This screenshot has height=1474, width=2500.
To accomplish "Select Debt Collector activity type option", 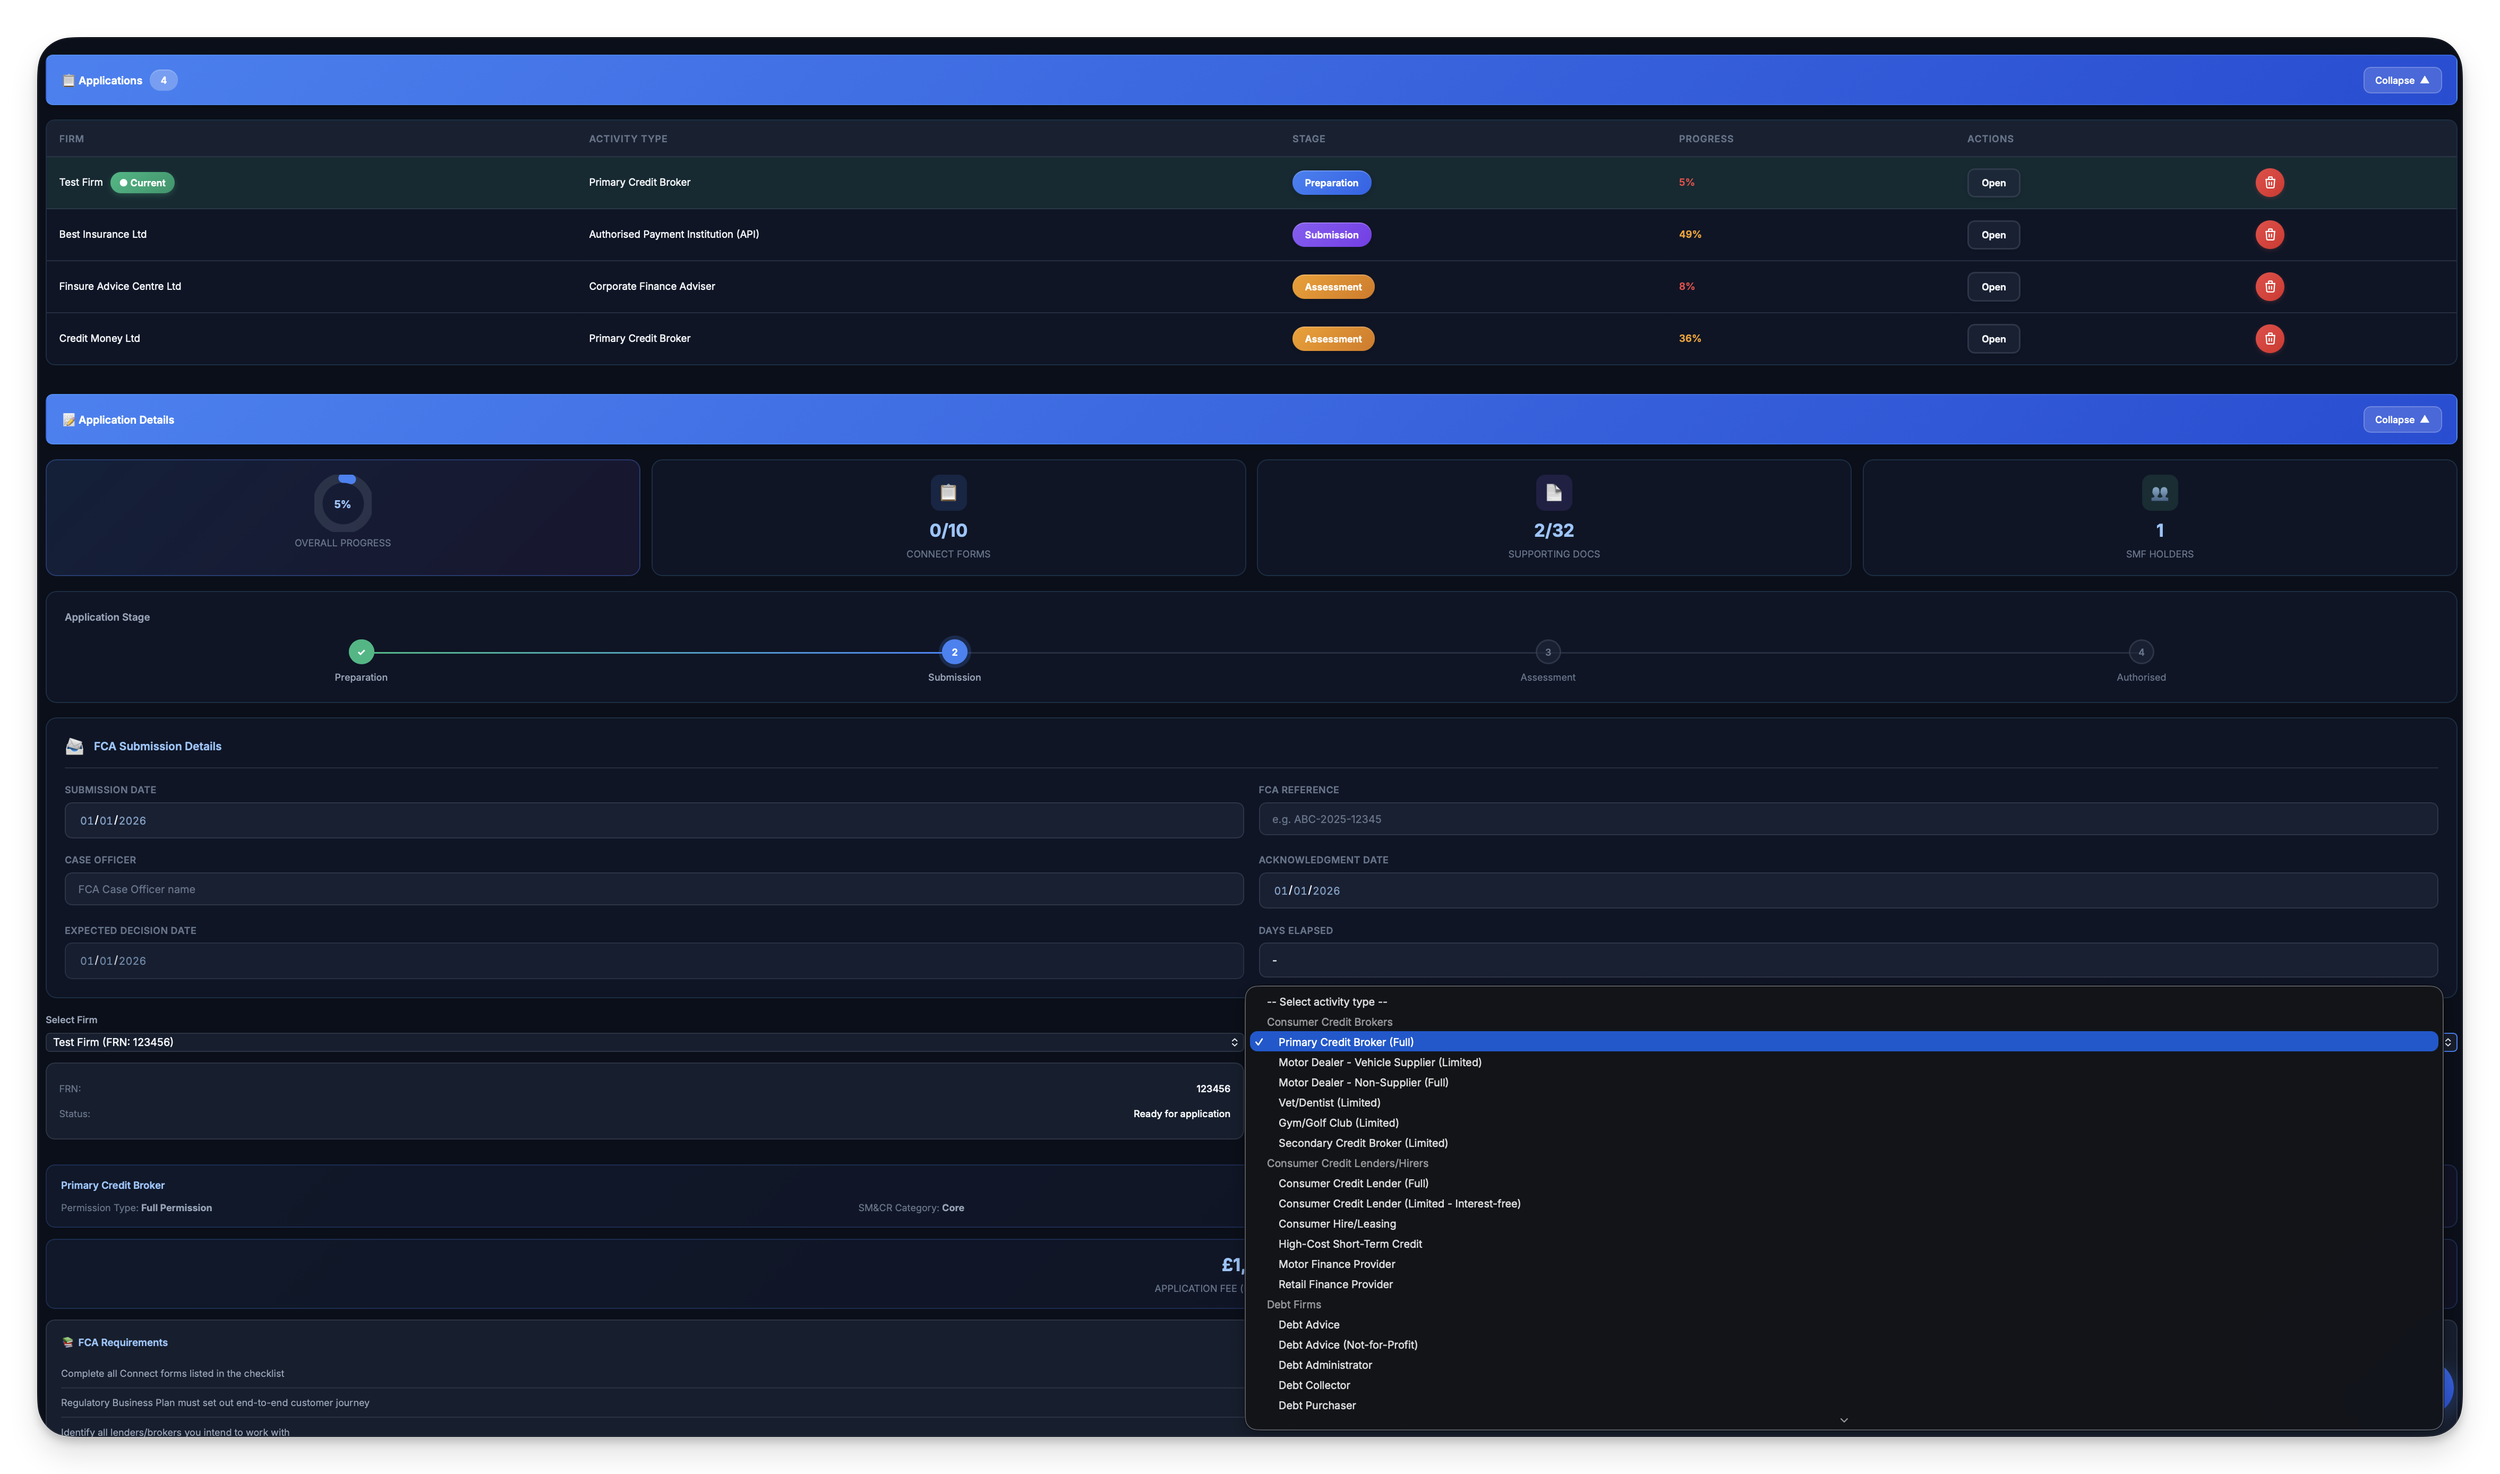I will [x=1314, y=1385].
